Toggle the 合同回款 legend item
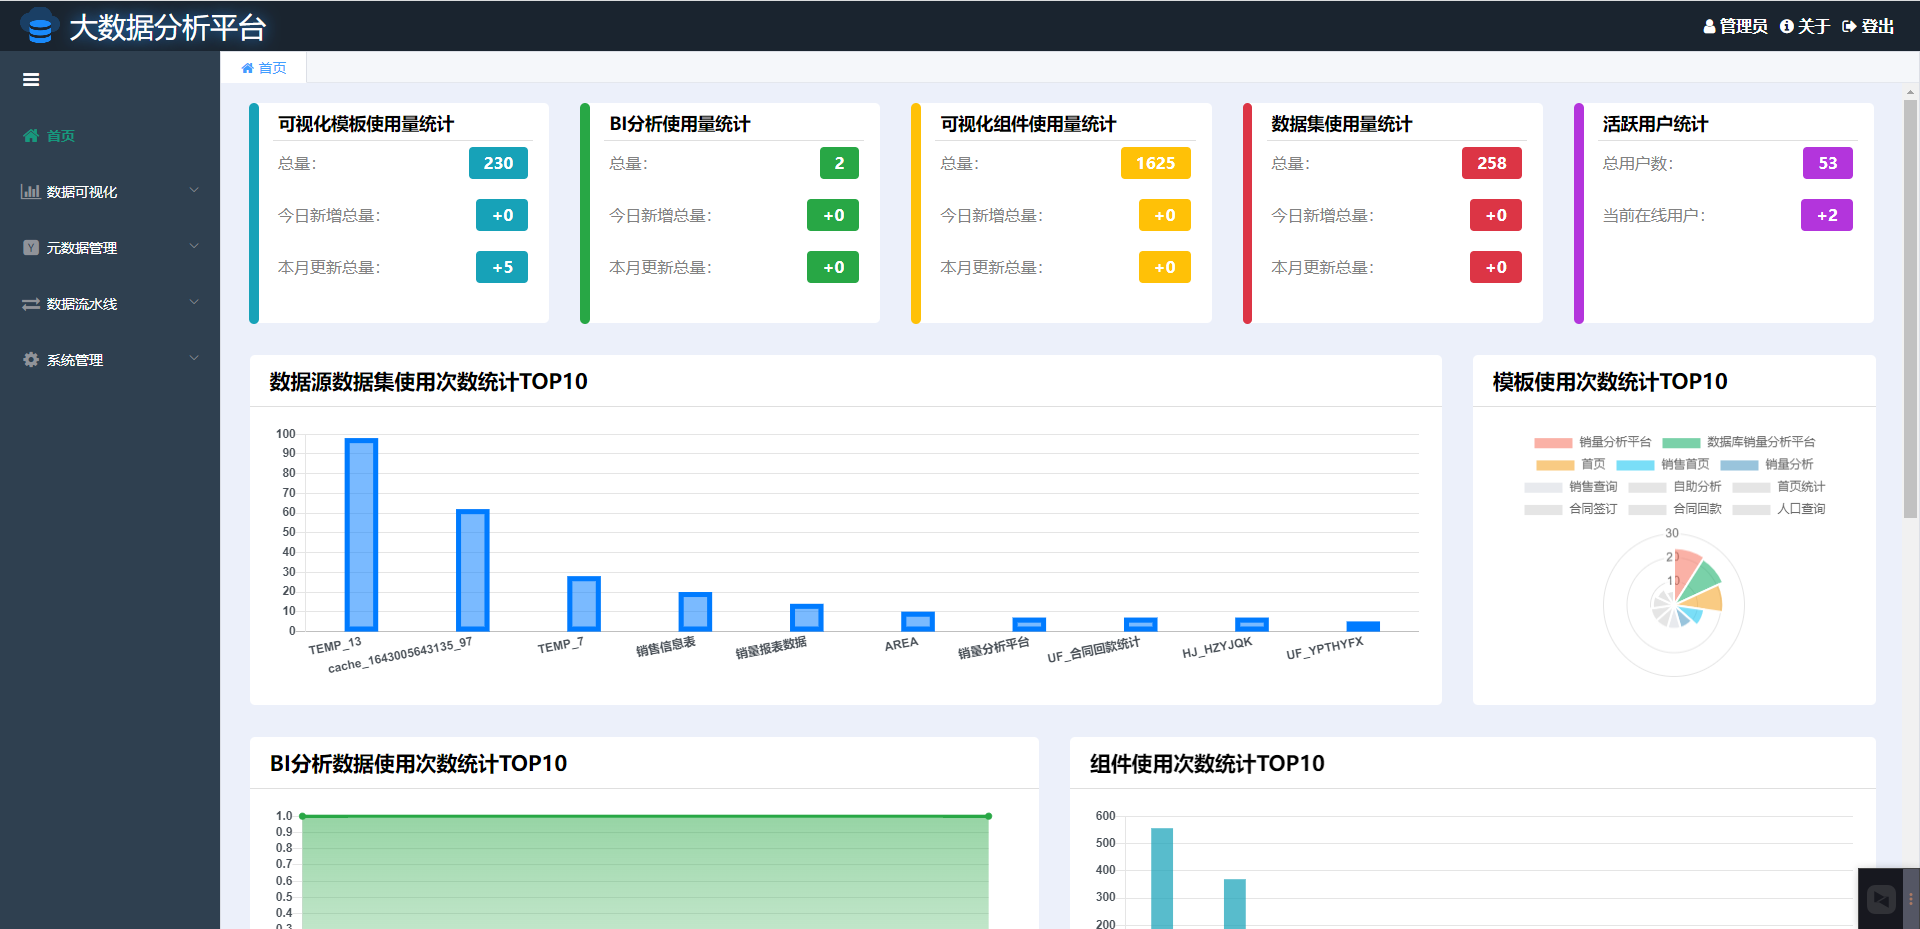The height and width of the screenshot is (929, 1920). 1675,509
